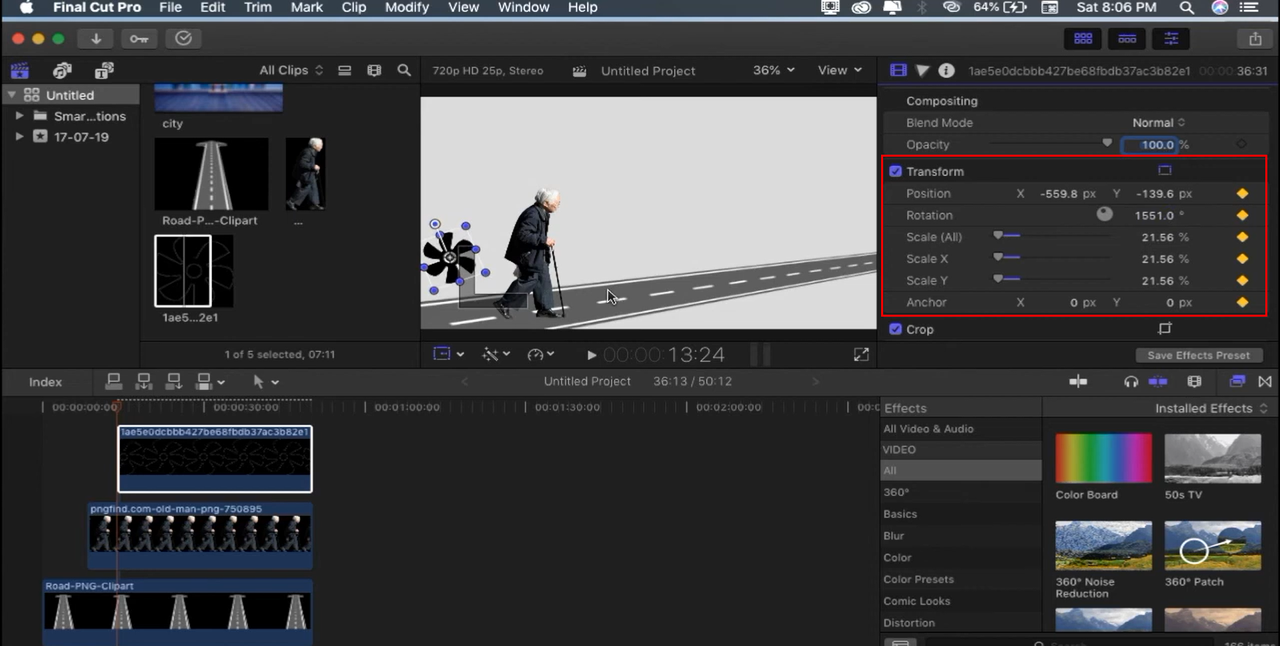1280x646 pixels.
Task: Click the Append clip icon
Action: (x=174, y=382)
